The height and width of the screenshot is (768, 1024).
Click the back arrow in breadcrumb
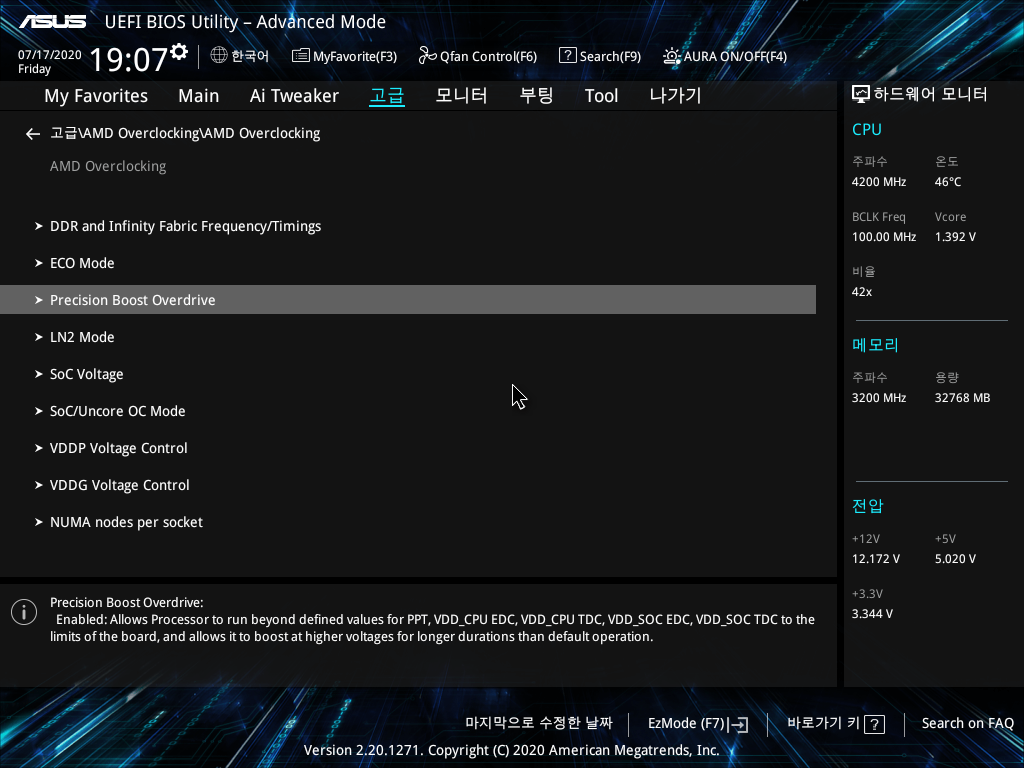coord(33,134)
